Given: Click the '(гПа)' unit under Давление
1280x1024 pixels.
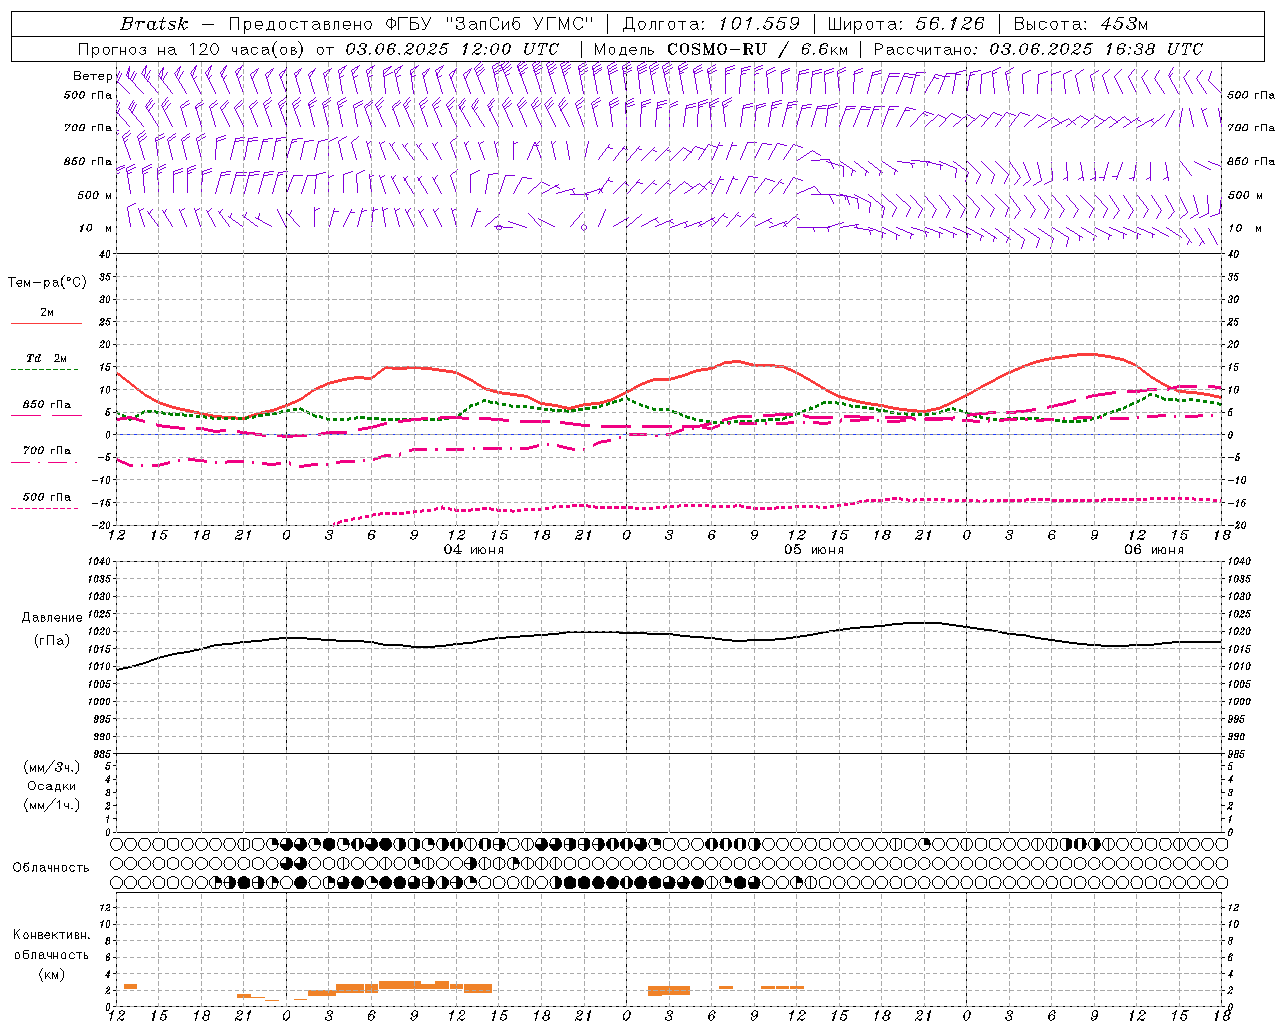Looking at the screenshot, I should tap(52, 640).
